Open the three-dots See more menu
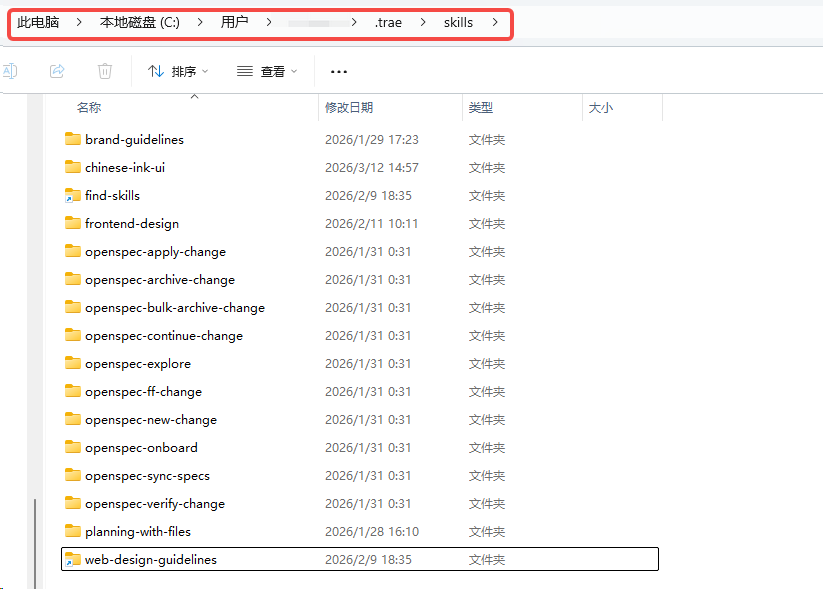Viewport: 823px width, 589px height. 339,71
